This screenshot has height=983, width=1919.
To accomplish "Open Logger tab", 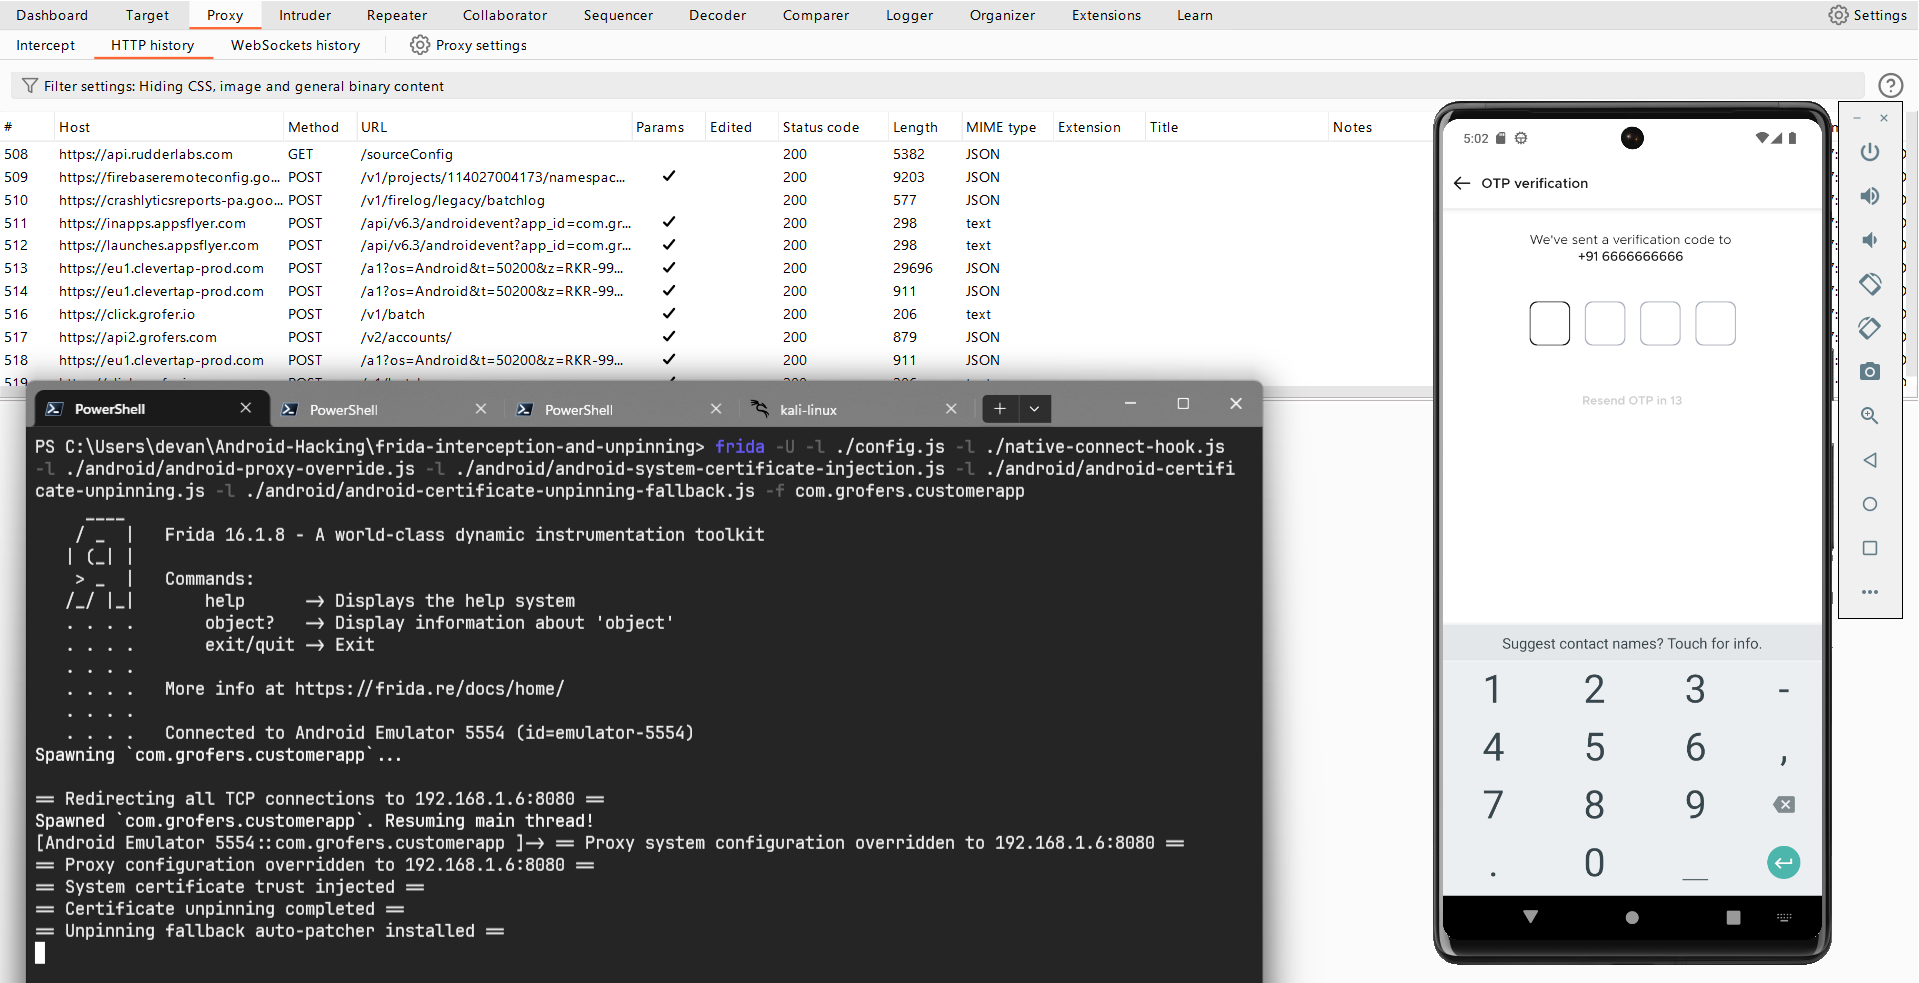I will click(x=909, y=15).
